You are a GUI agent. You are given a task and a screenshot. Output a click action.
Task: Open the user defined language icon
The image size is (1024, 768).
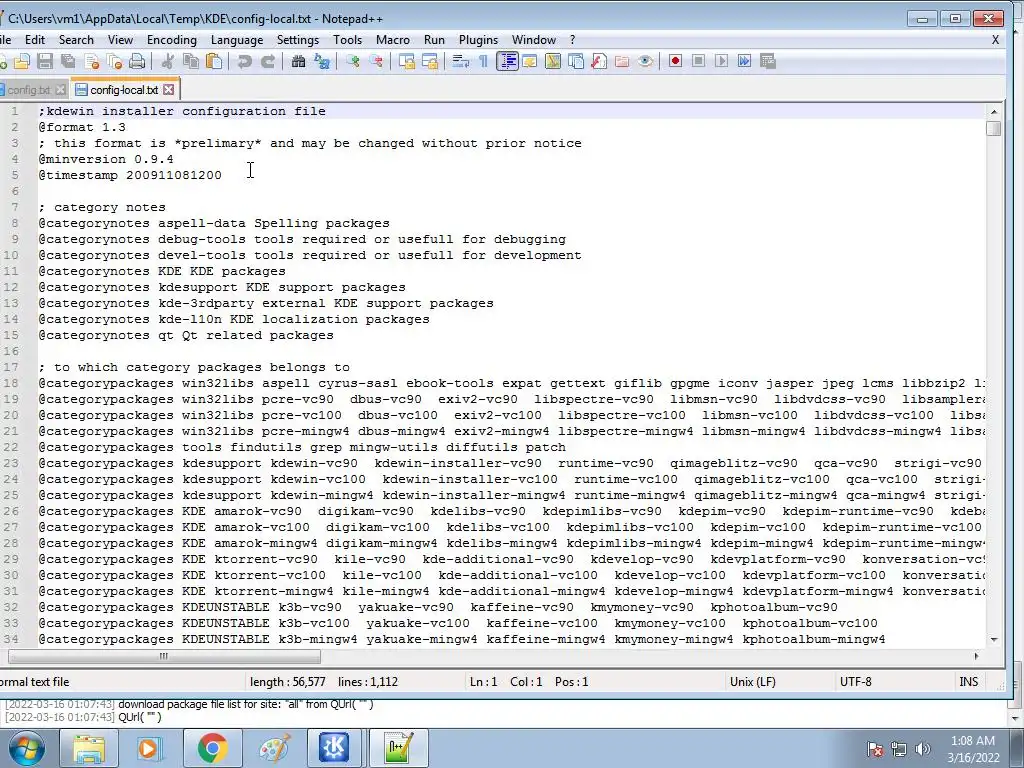click(530, 61)
